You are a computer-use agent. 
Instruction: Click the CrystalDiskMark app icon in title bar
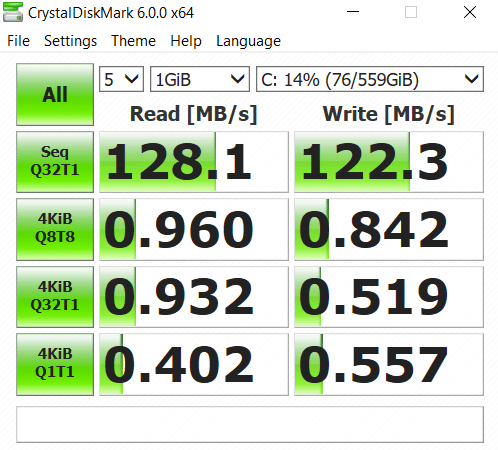tap(13, 13)
